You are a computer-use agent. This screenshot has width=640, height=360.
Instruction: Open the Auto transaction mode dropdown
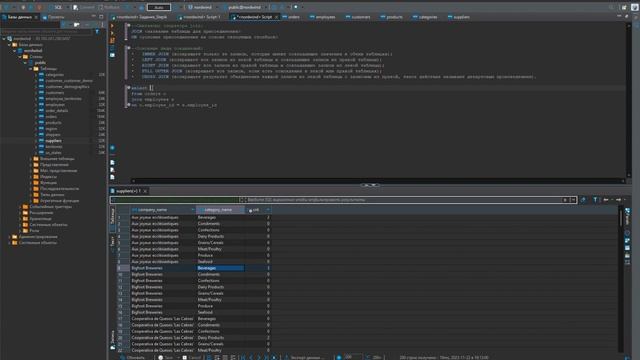tap(159, 7)
